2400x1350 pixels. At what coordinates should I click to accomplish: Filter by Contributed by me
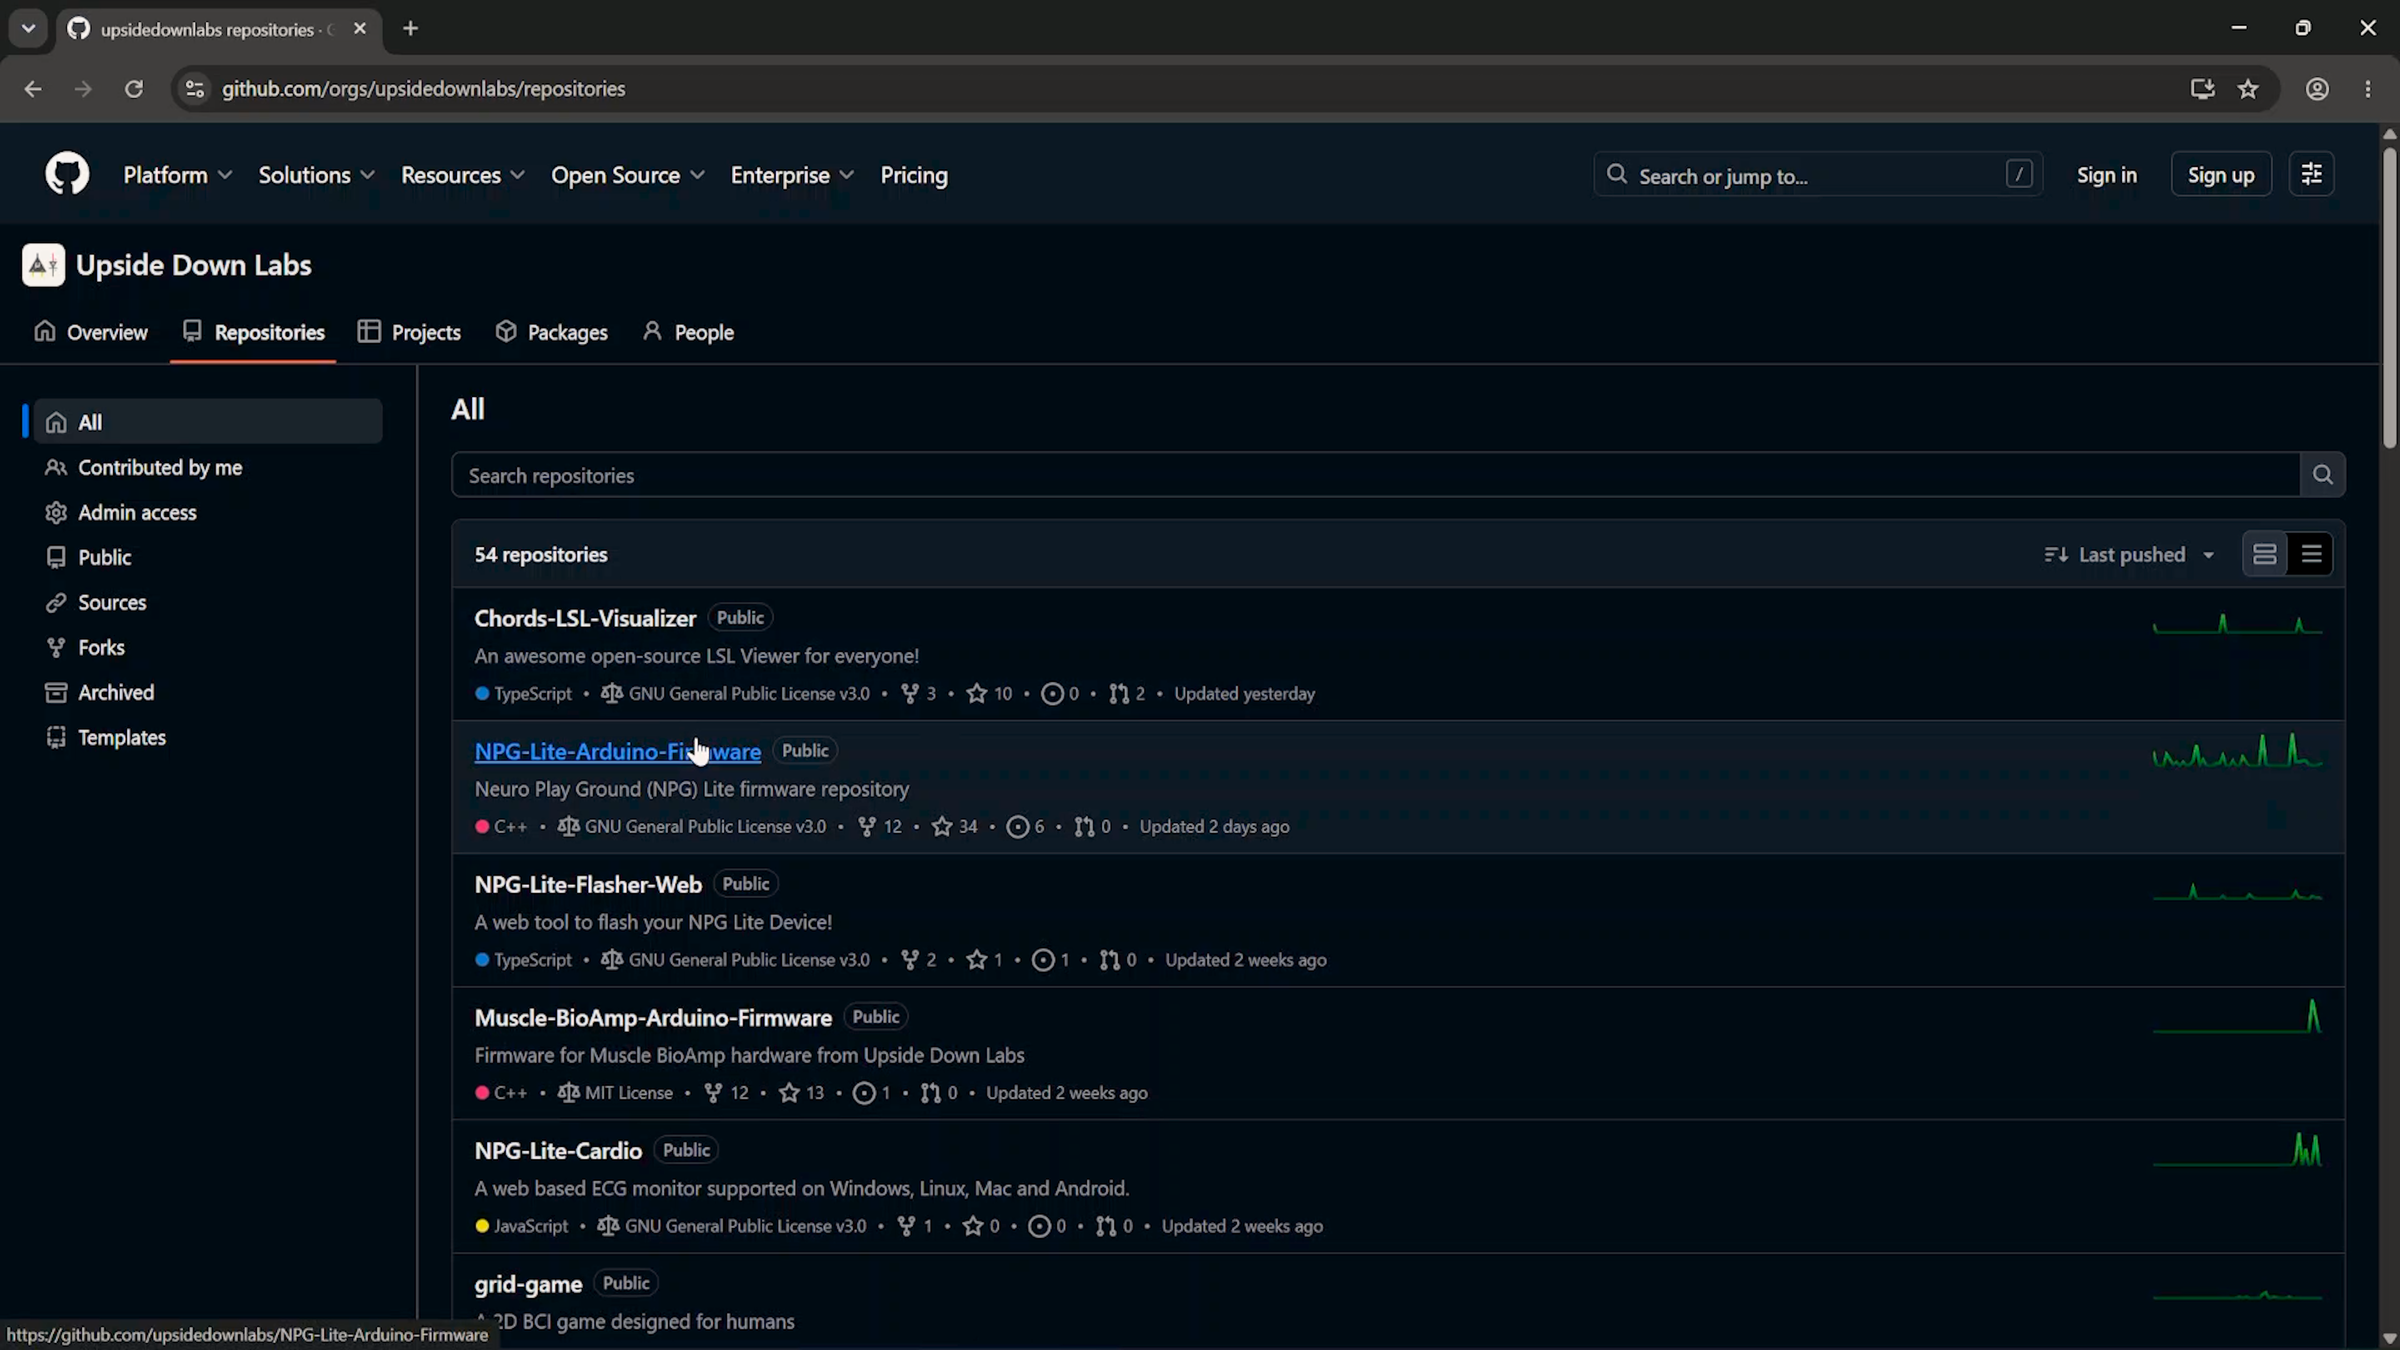[208, 467]
